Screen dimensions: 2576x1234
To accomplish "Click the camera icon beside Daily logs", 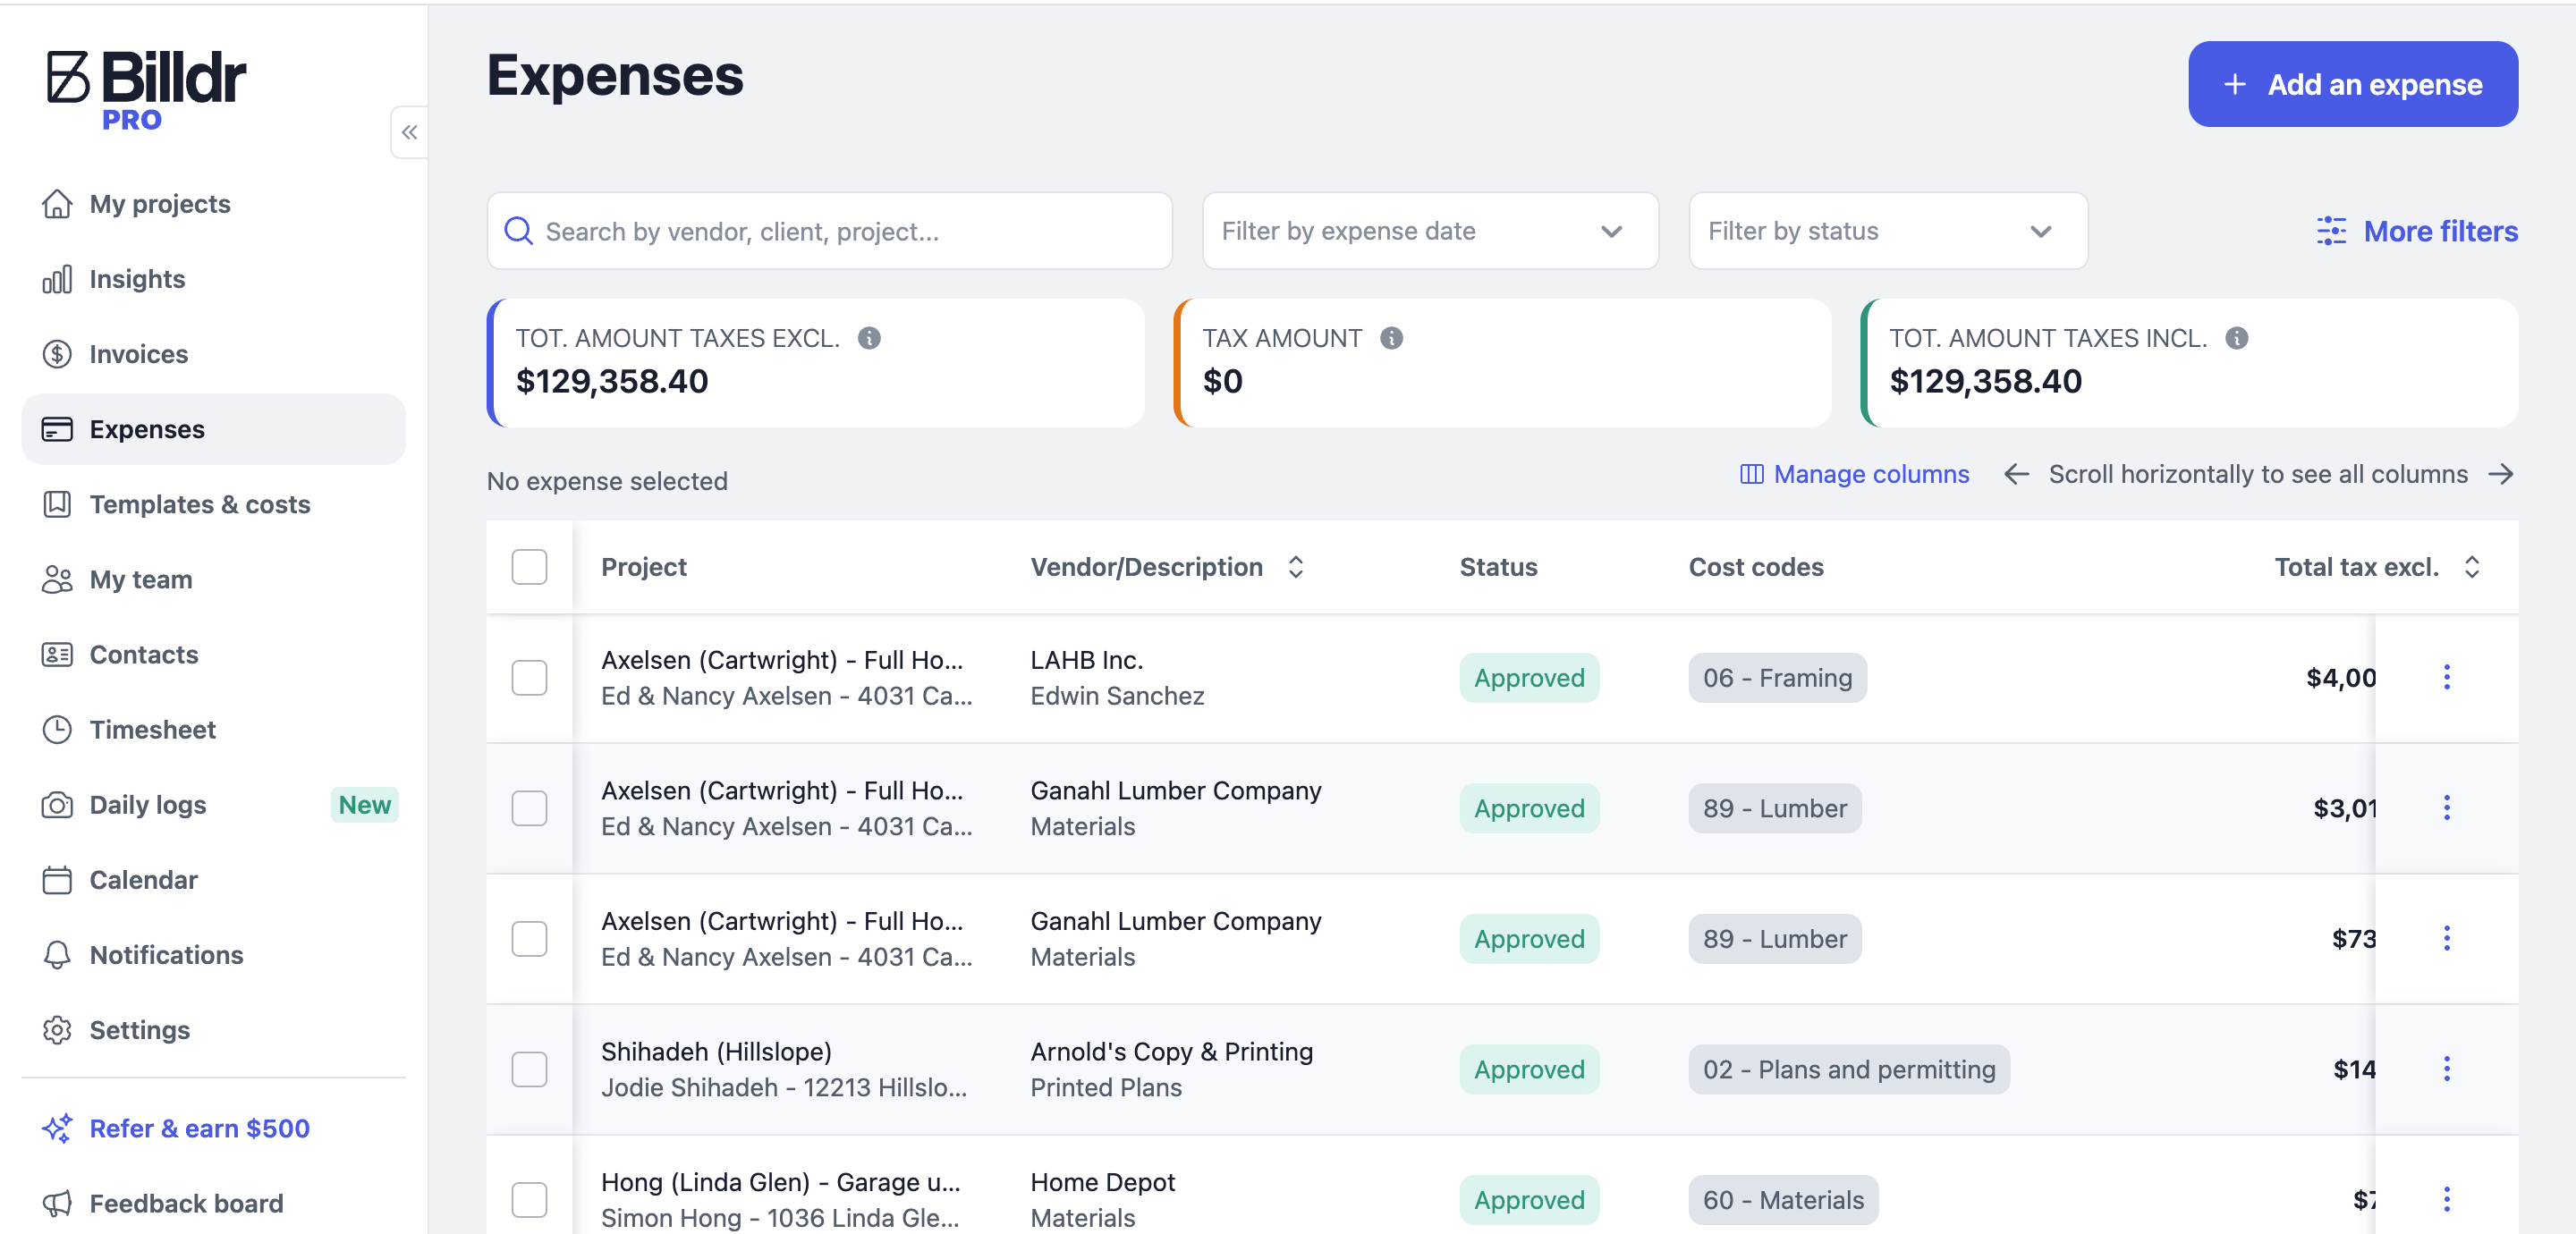I will 57,805.
